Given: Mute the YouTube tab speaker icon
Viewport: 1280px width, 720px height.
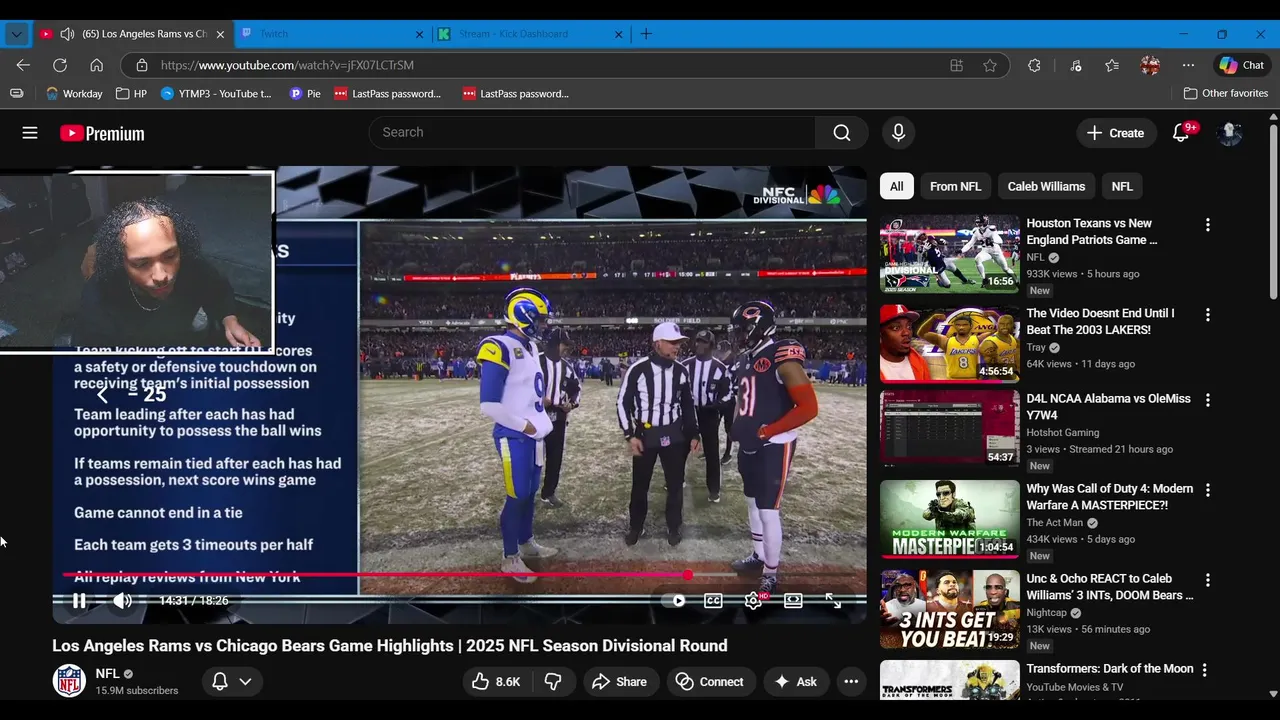Looking at the screenshot, I should 67,34.
